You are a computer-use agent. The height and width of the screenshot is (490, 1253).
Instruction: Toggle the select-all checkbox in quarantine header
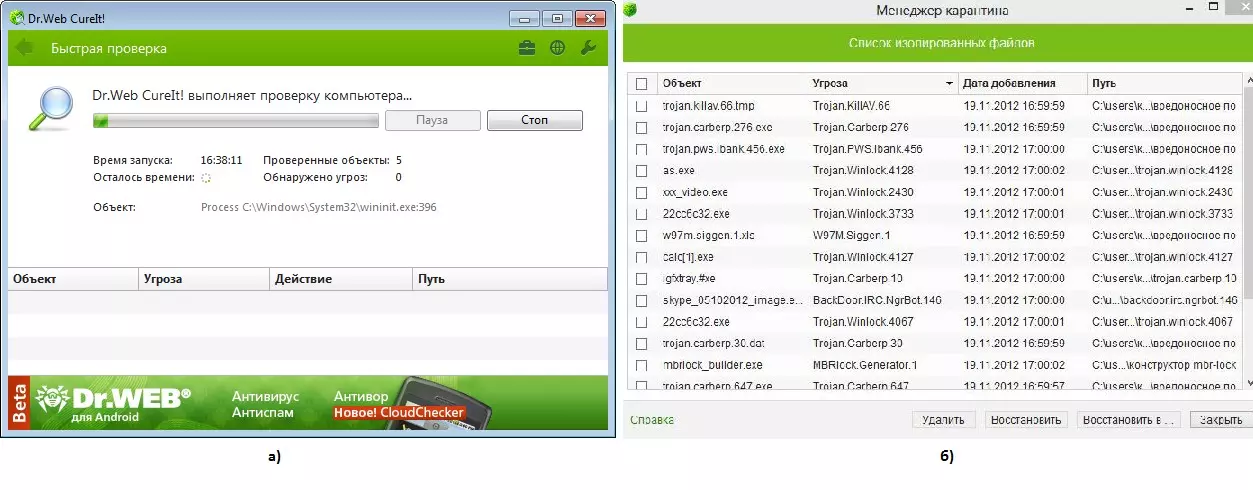pos(641,83)
